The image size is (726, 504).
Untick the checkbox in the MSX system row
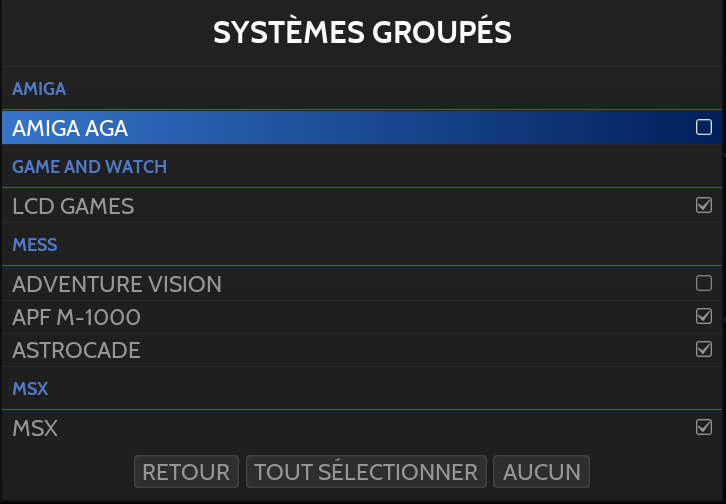pos(703,428)
